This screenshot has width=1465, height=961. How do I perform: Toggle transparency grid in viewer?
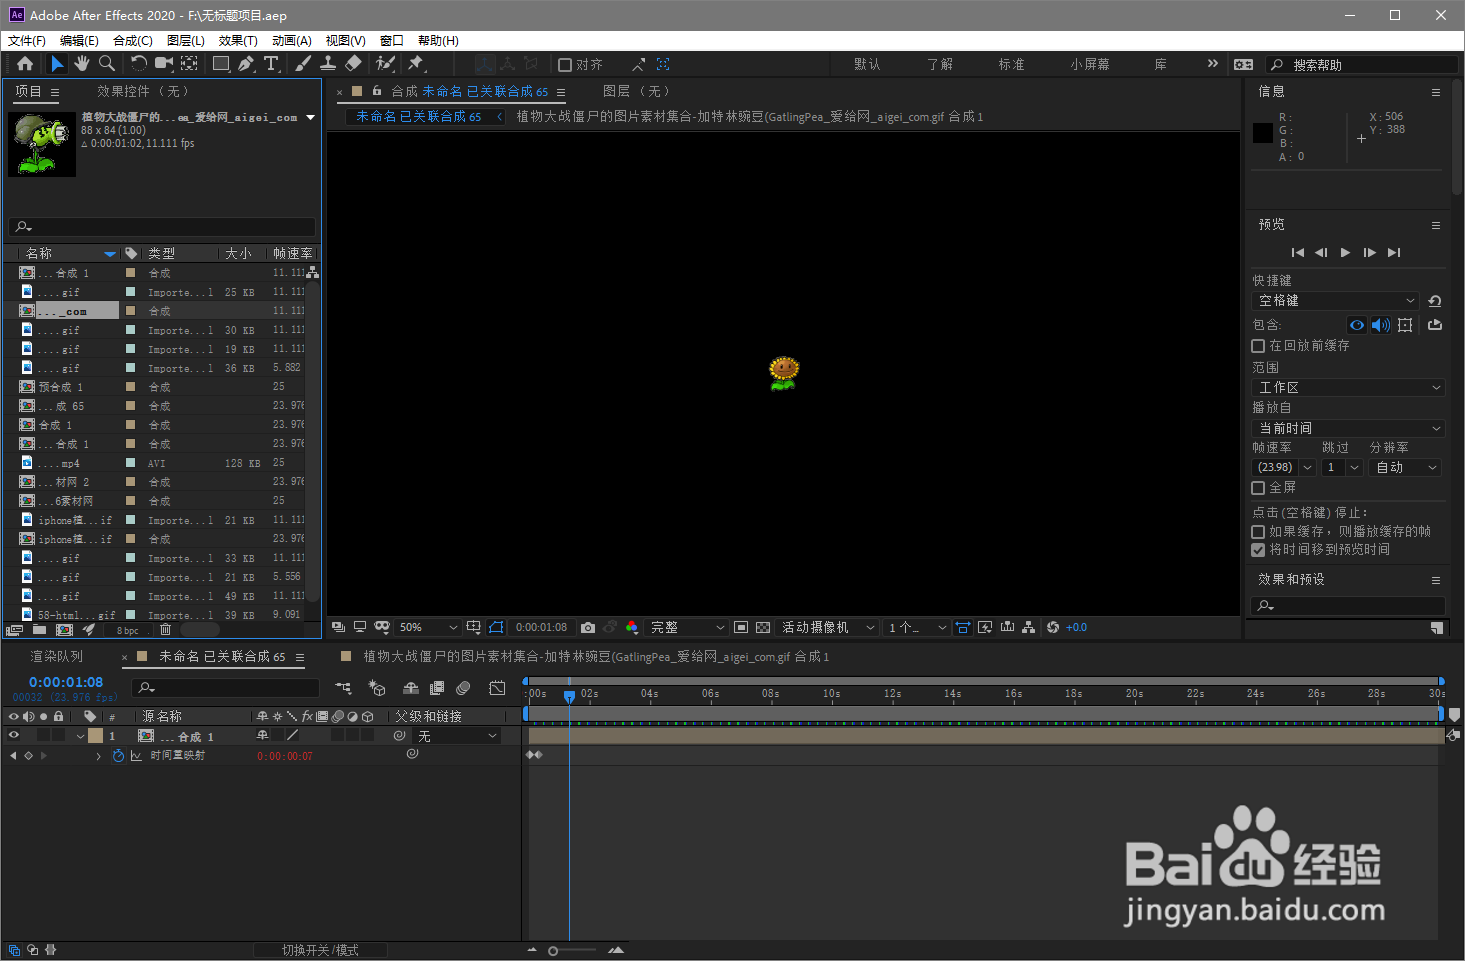click(x=763, y=627)
